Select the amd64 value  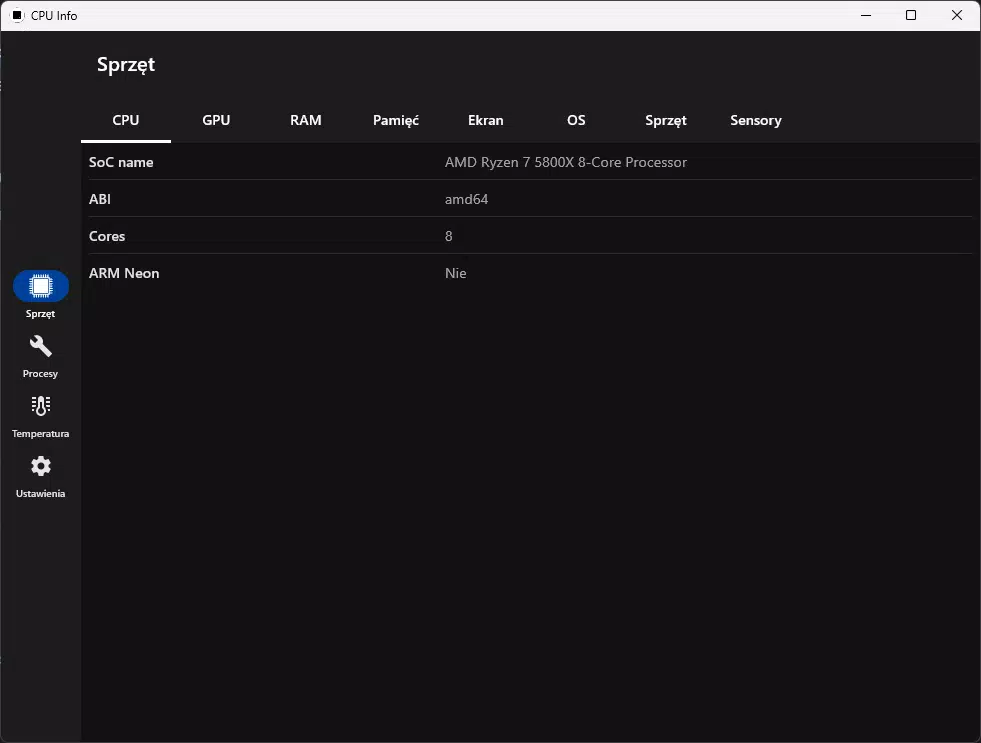point(466,199)
